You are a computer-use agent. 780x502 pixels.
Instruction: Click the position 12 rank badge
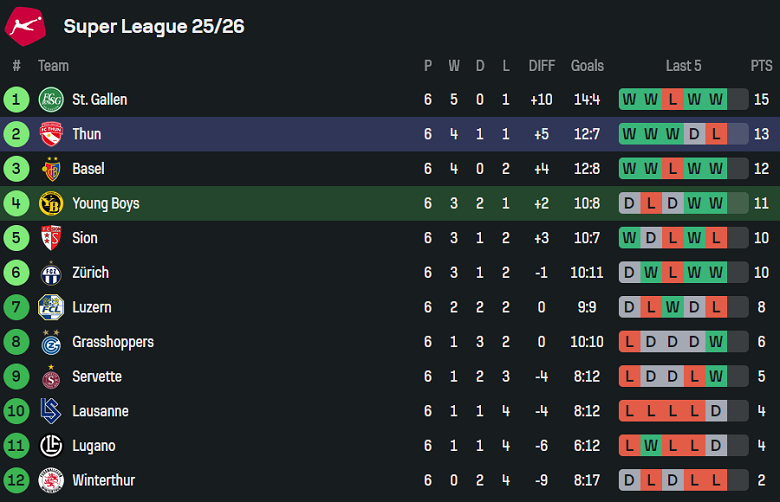(x=16, y=480)
